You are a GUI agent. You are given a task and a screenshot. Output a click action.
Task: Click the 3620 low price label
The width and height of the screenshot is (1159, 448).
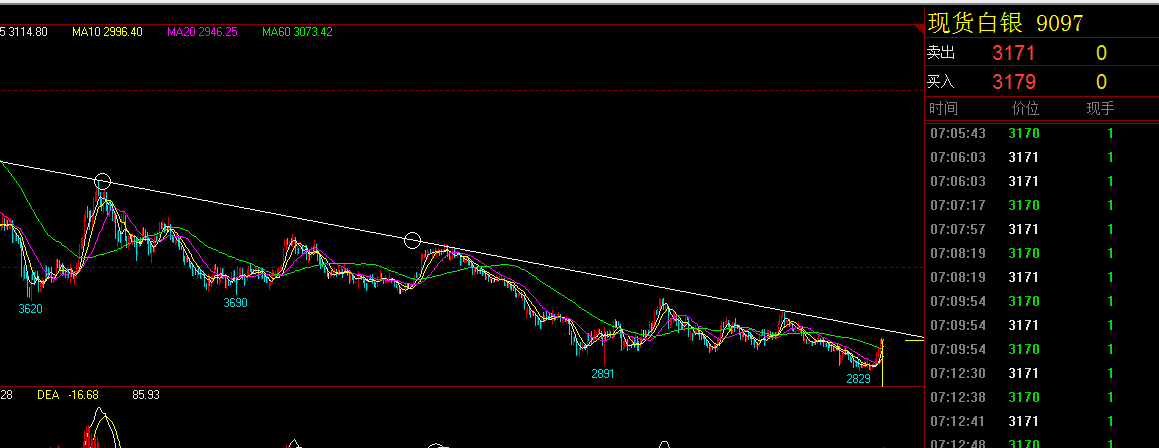(x=30, y=308)
